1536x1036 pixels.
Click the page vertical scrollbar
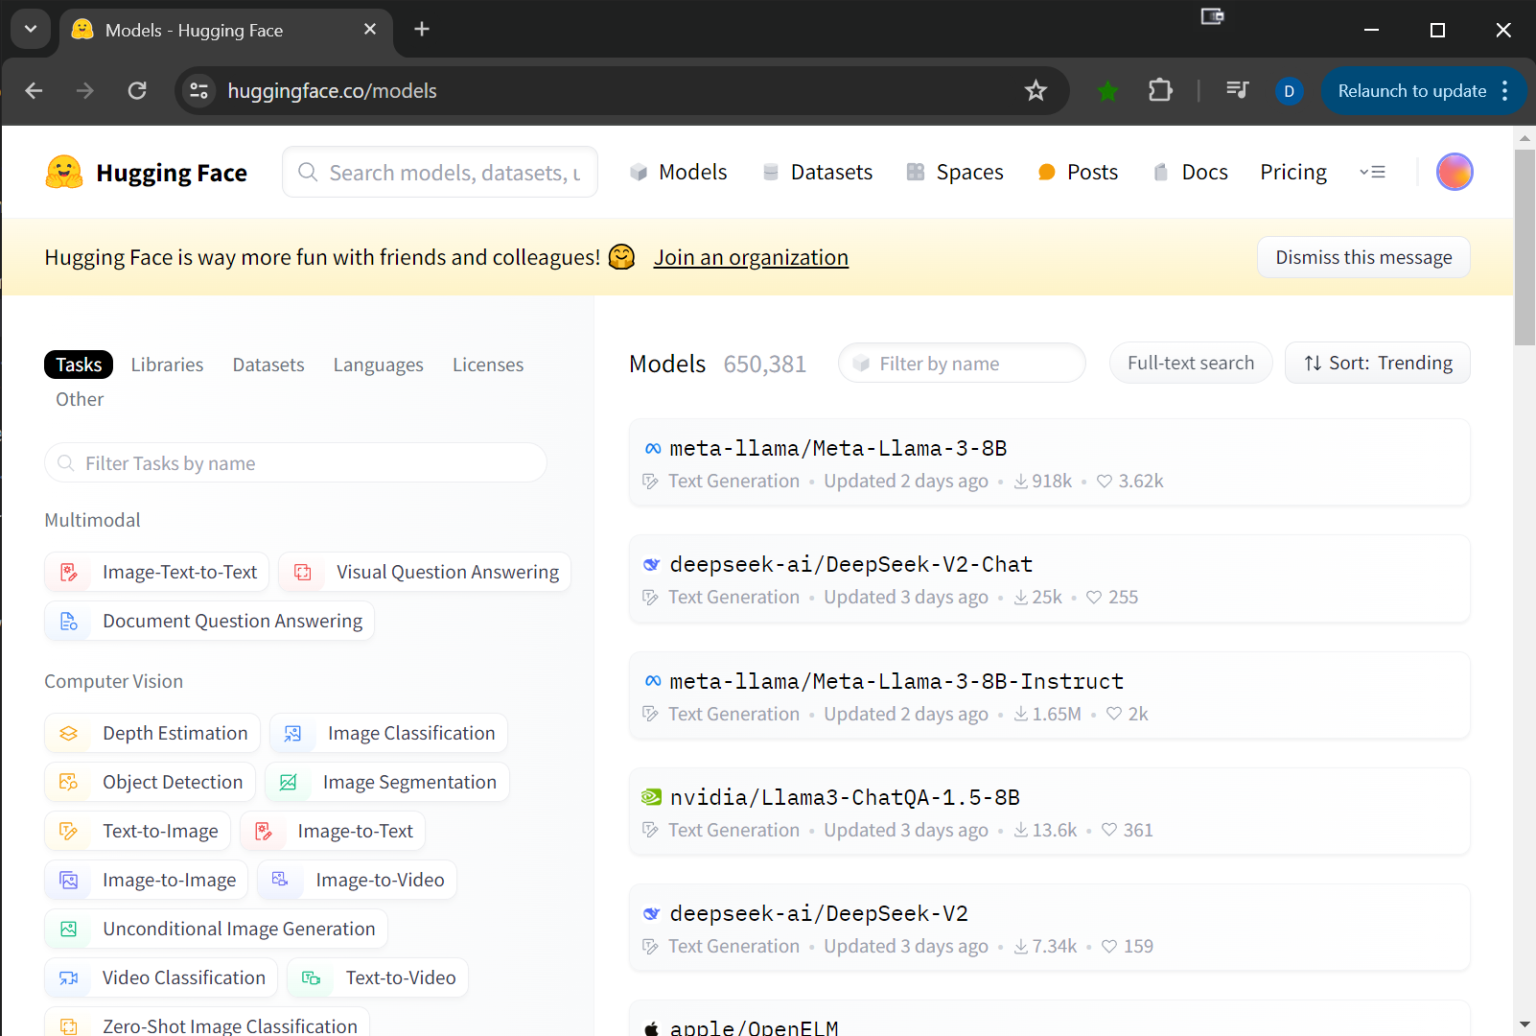pos(1524,250)
